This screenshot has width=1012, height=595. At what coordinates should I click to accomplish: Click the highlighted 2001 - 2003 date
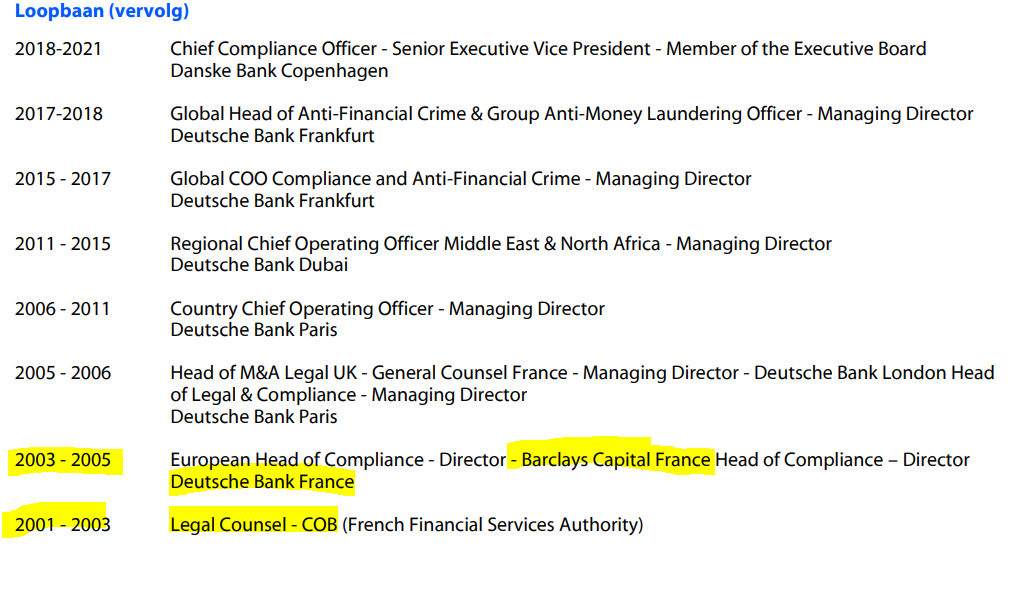pos(62,524)
